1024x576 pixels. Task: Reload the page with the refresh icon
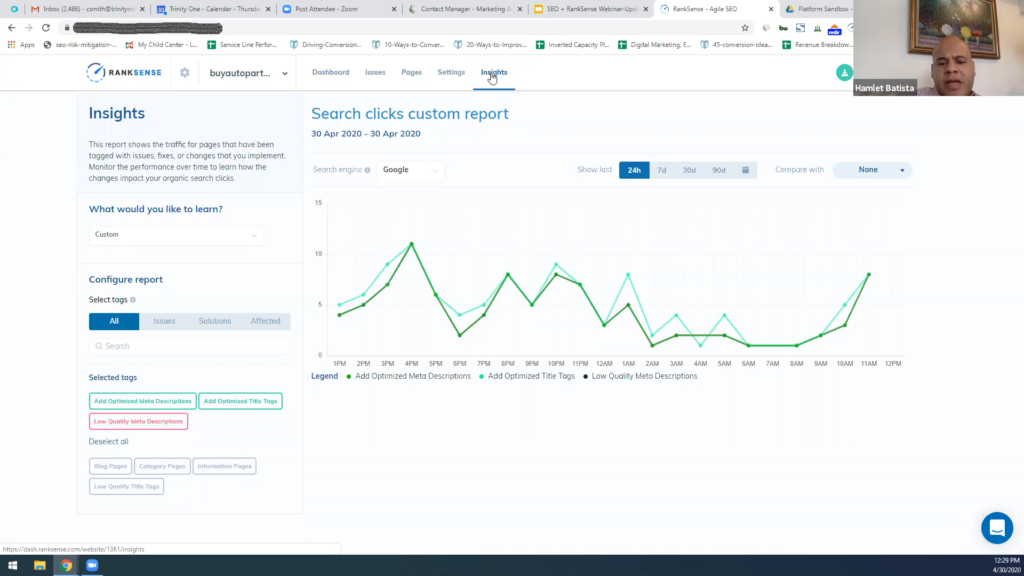[x=46, y=27]
